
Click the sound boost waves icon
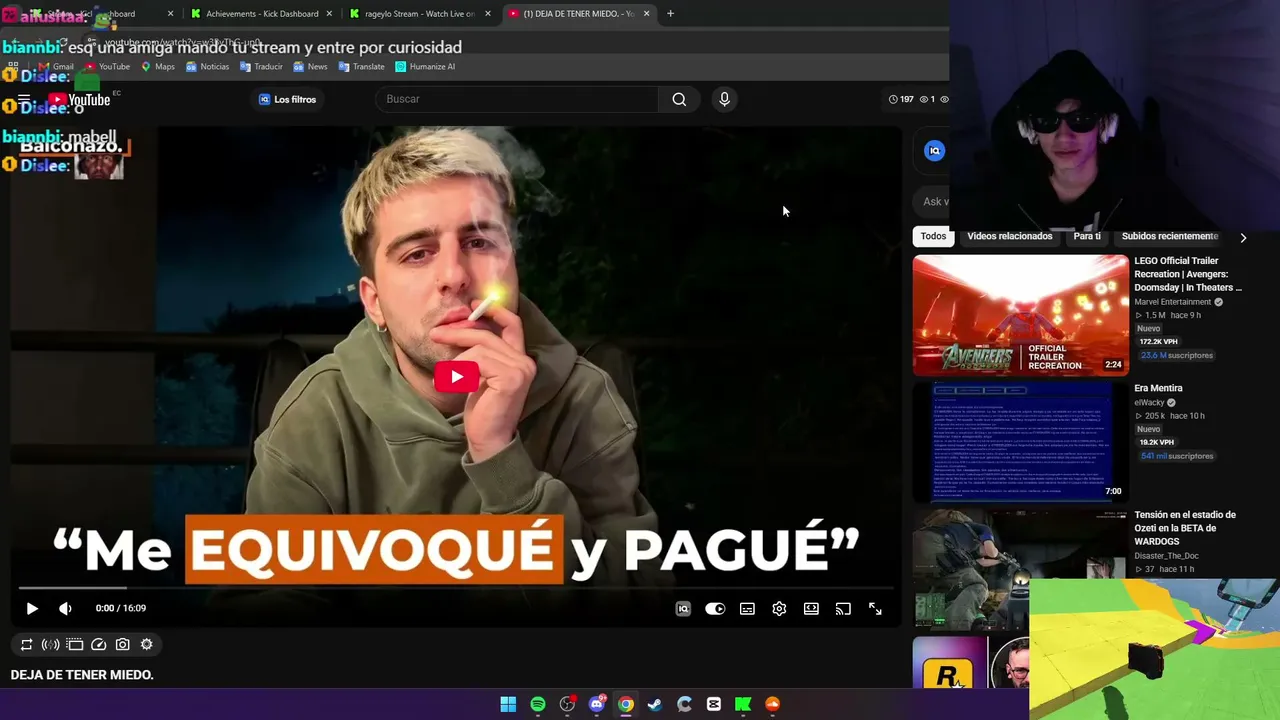(x=51, y=645)
